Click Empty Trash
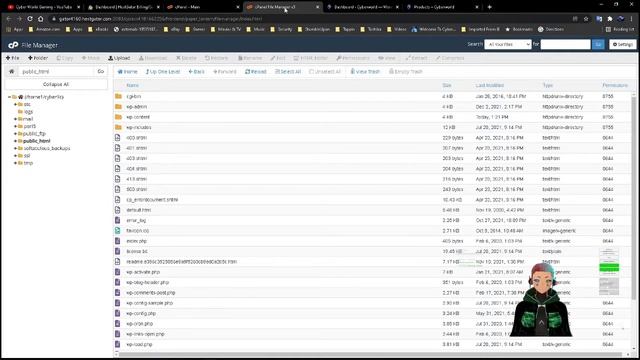The width and height of the screenshot is (640, 360). 405,71
